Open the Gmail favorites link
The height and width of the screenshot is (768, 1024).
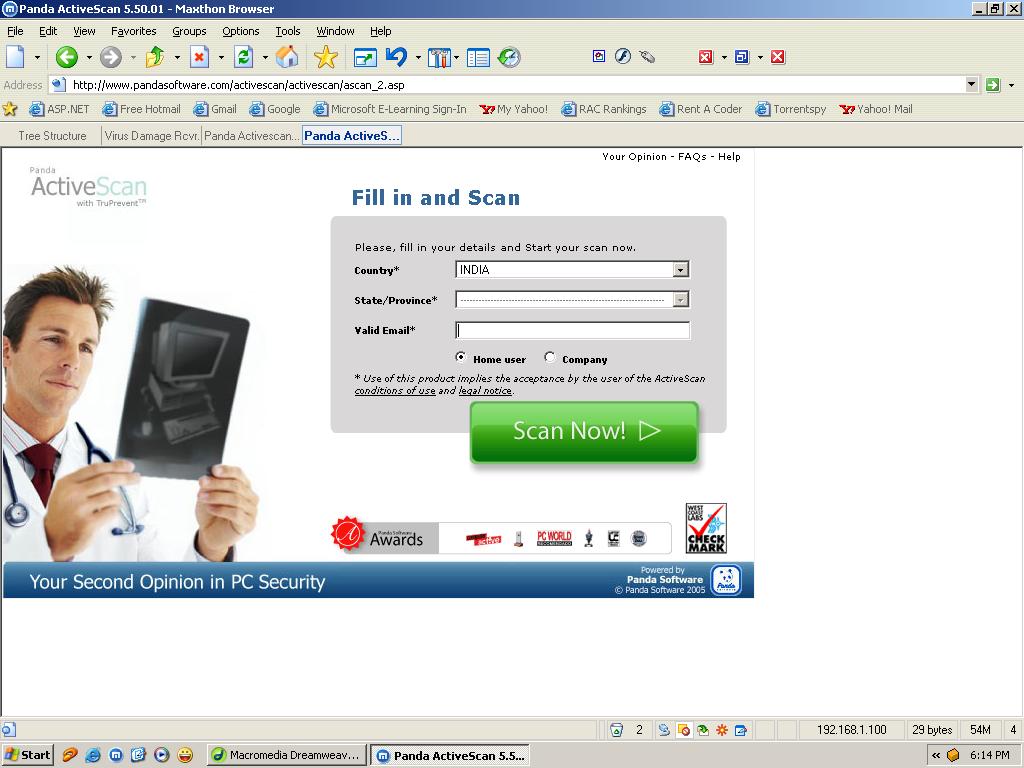(216, 109)
